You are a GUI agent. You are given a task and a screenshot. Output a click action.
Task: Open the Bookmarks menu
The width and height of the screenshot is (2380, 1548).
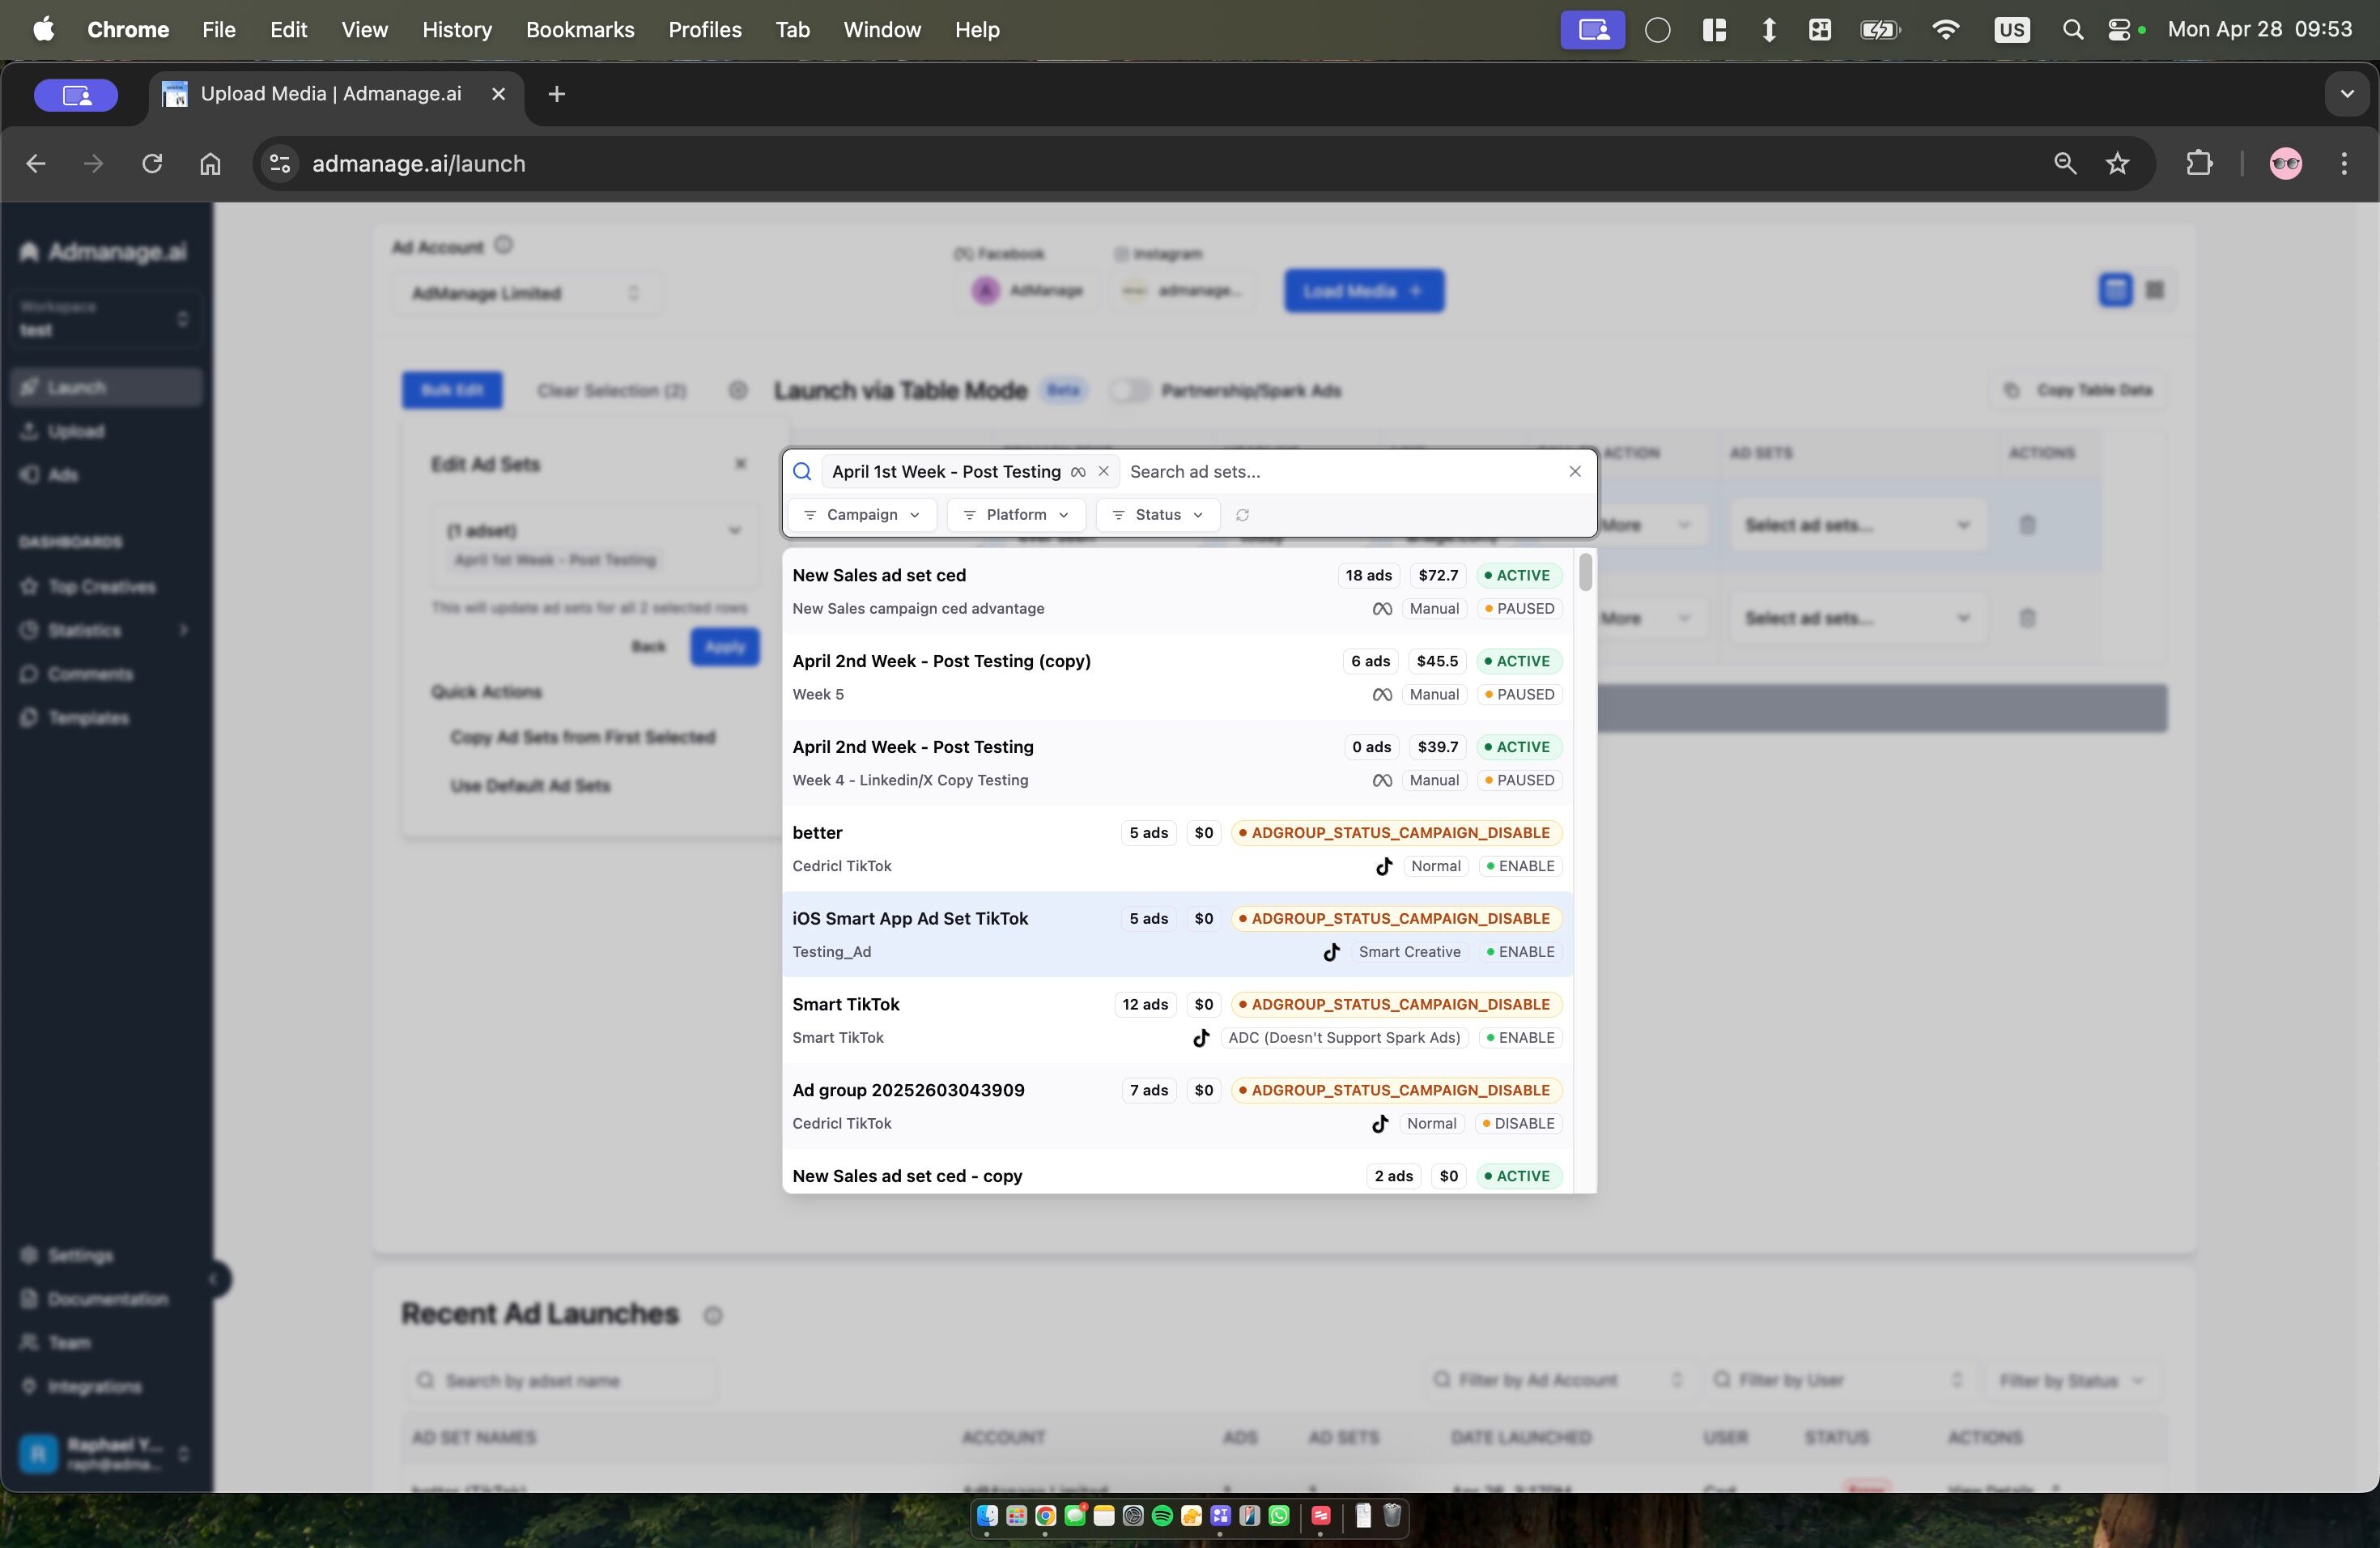tap(580, 30)
